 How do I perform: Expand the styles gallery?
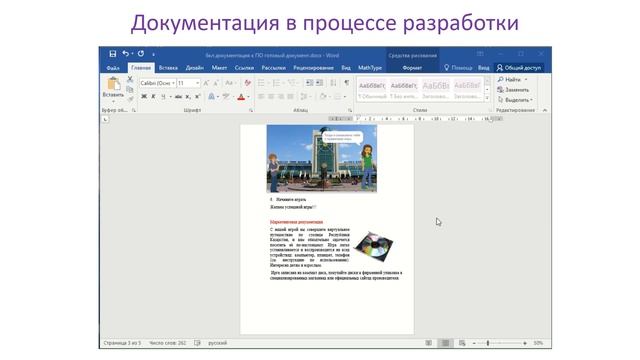point(487,98)
